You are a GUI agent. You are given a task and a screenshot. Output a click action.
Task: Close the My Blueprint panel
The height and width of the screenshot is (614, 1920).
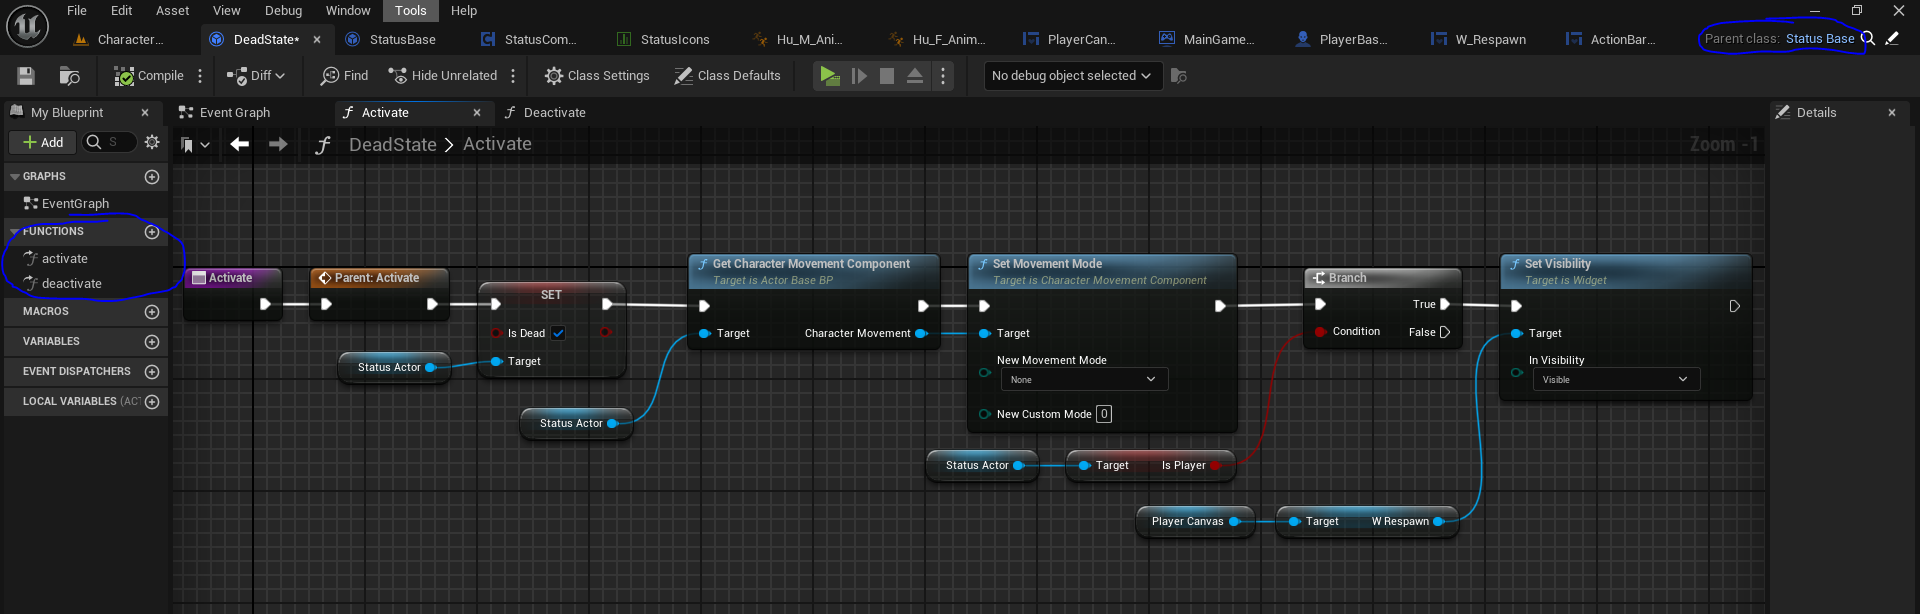pyautogui.click(x=145, y=113)
